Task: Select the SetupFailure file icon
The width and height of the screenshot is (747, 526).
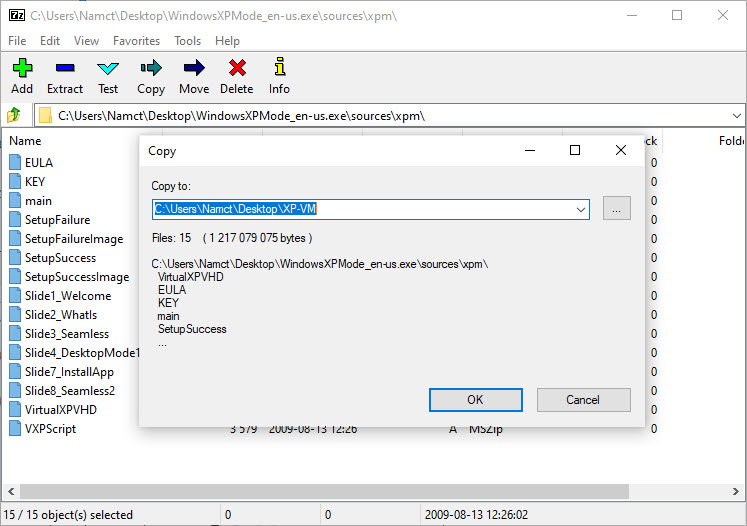Action: [x=15, y=220]
